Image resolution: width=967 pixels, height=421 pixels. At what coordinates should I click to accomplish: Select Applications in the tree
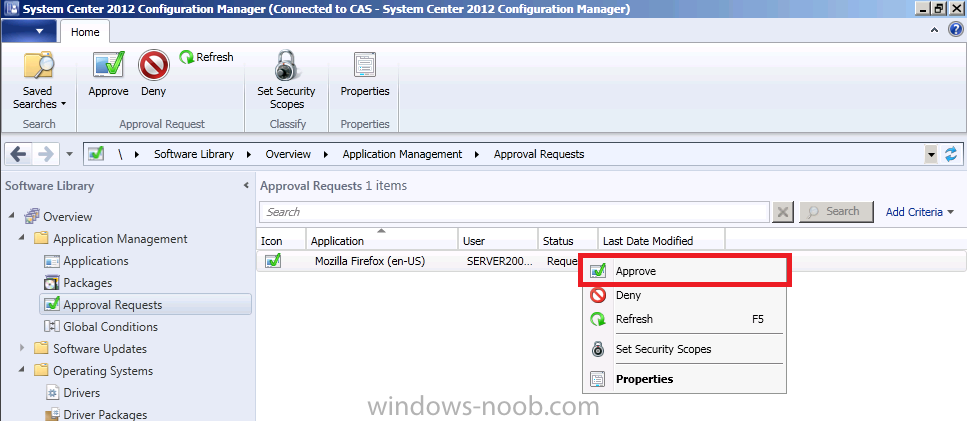87,261
